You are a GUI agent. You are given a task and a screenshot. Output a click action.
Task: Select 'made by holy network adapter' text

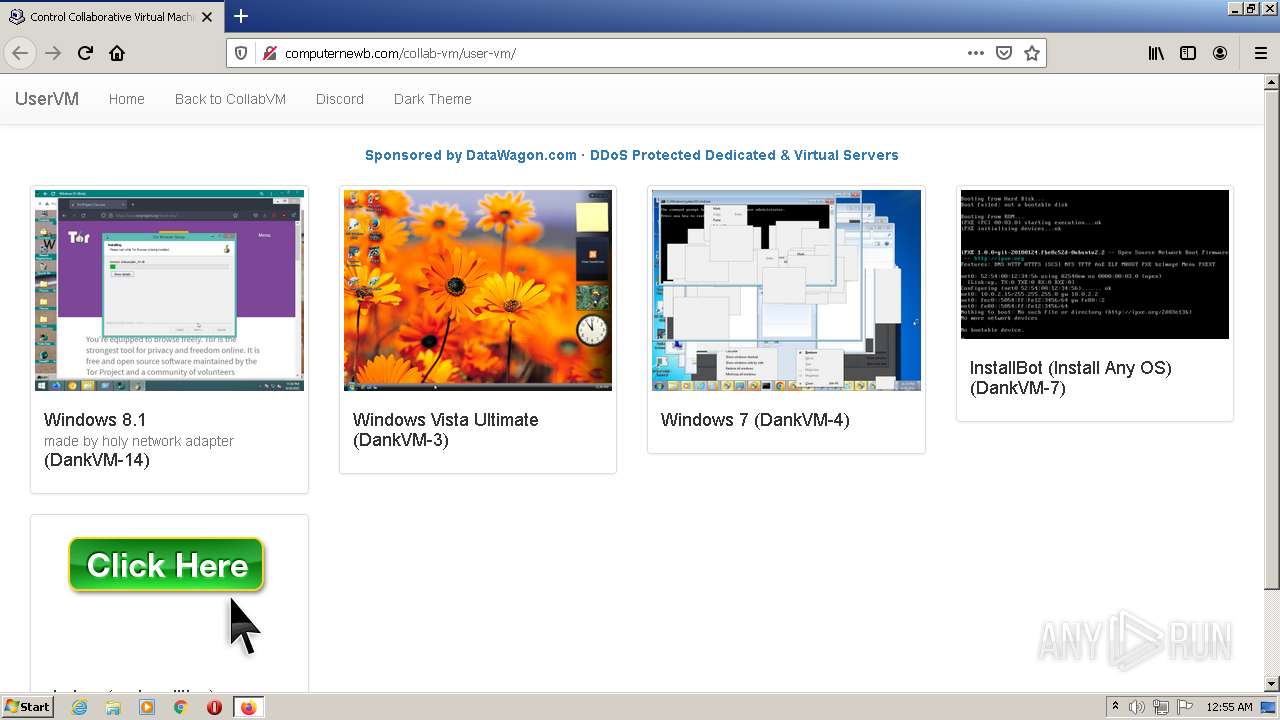pyautogui.click(x=139, y=441)
